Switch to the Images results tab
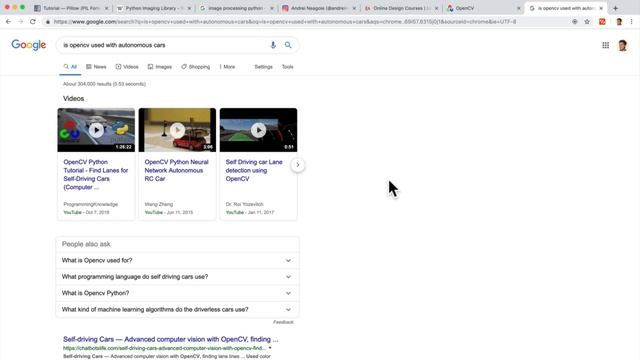This screenshot has width=640, height=360. [160, 67]
